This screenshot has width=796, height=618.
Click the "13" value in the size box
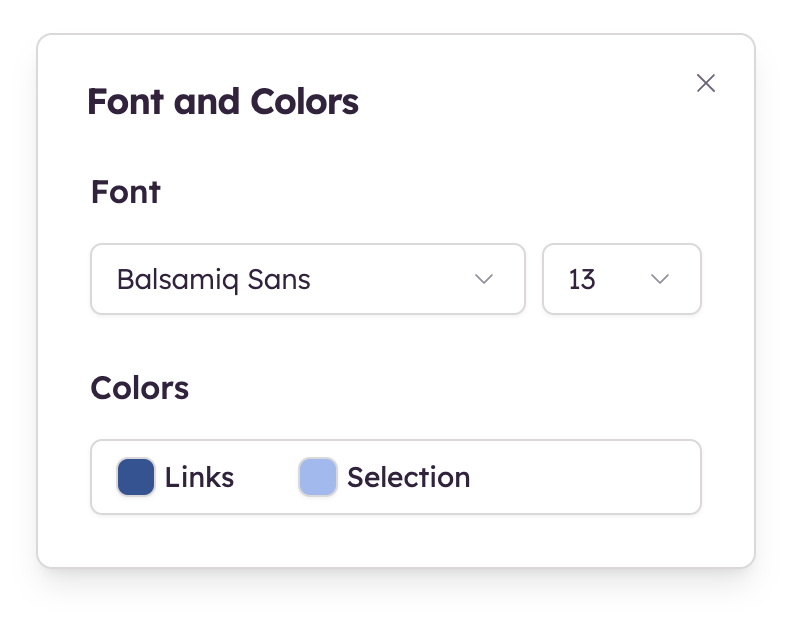click(x=582, y=279)
